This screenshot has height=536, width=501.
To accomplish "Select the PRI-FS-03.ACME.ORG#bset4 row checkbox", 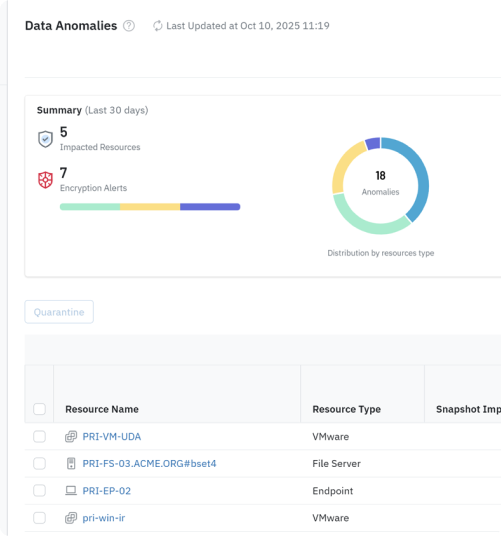I will [x=39, y=464].
